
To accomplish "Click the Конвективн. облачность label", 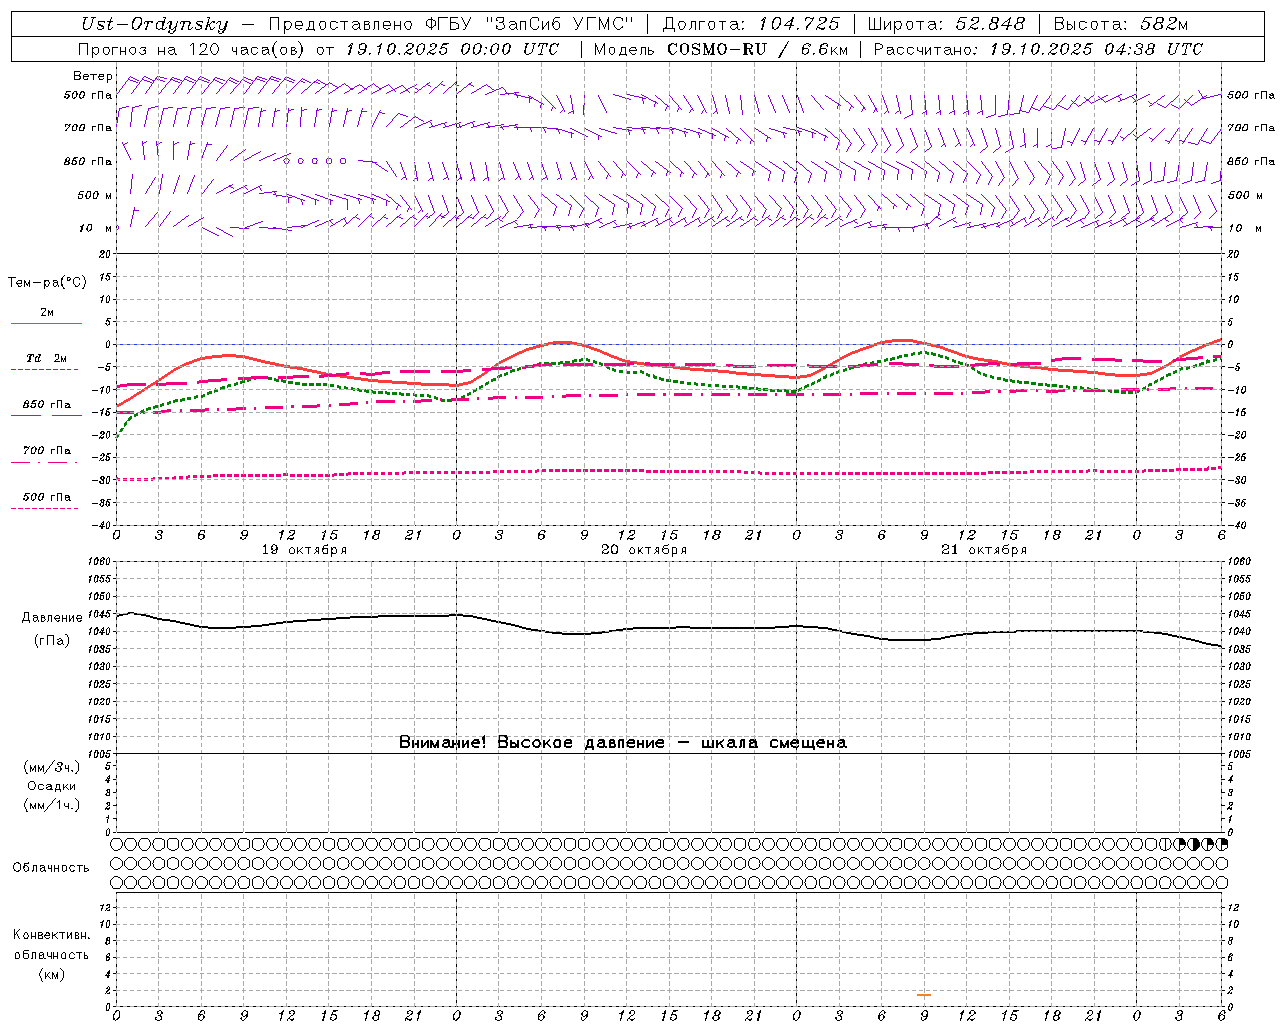I will pos(51,945).
